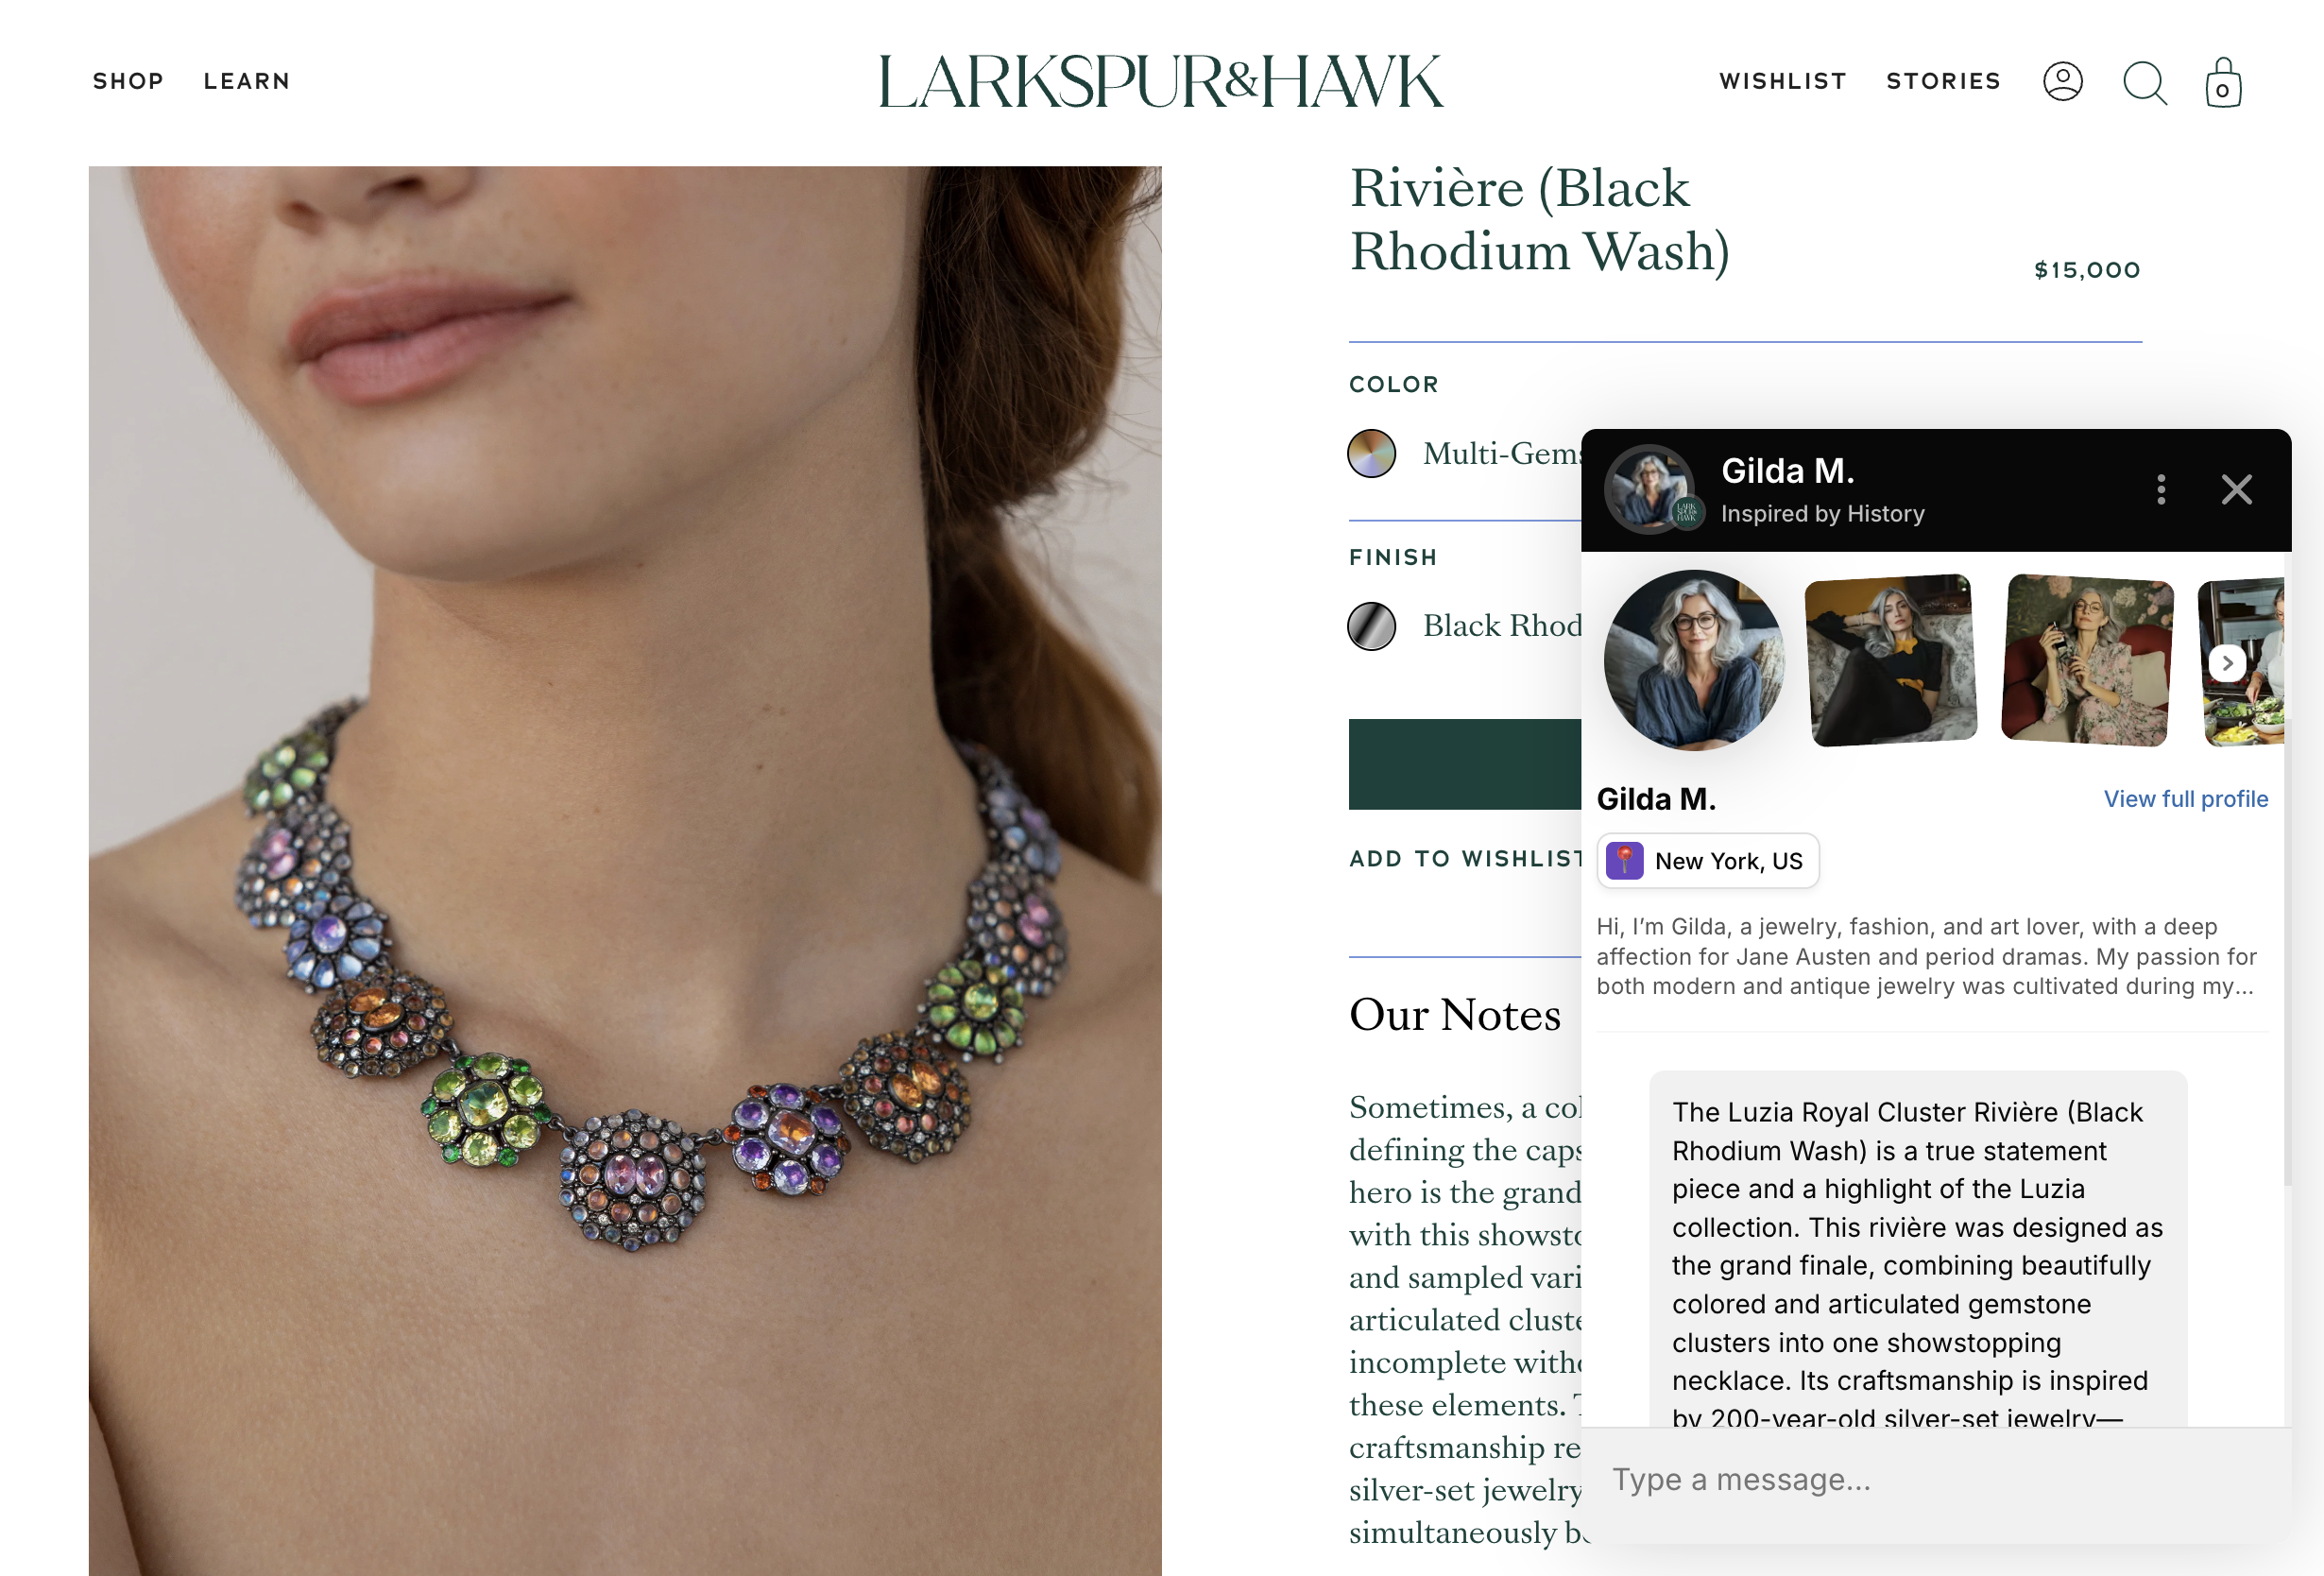Open chat options three-dot menu
The image size is (2324, 1576).
tap(2161, 489)
